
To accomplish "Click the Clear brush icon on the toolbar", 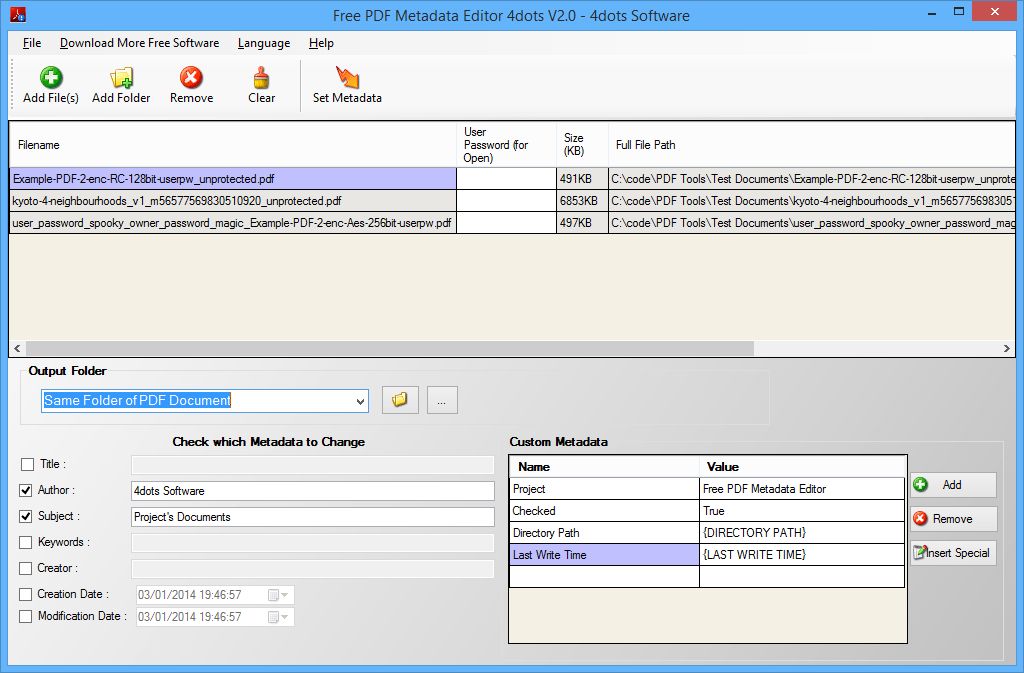I will [261, 78].
